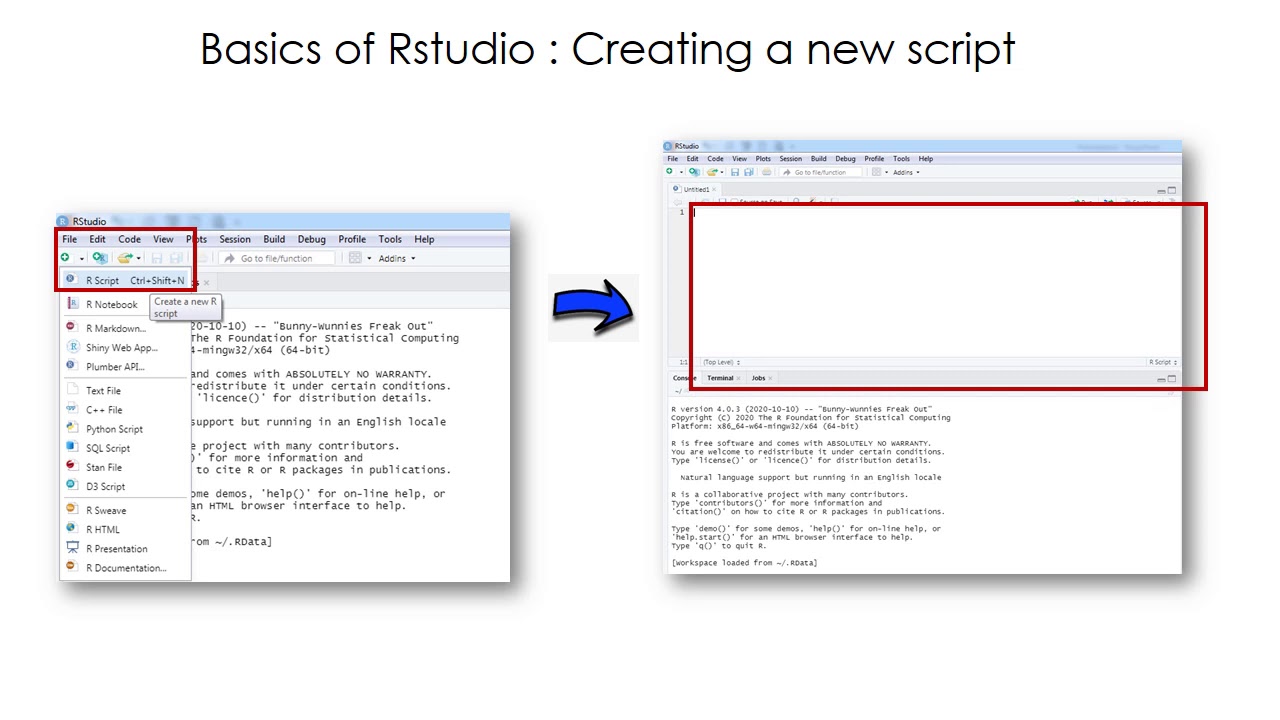Click the Save All icon in right RStudio window
The width and height of the screenshot is (1280, 720).
click(748, 172)
